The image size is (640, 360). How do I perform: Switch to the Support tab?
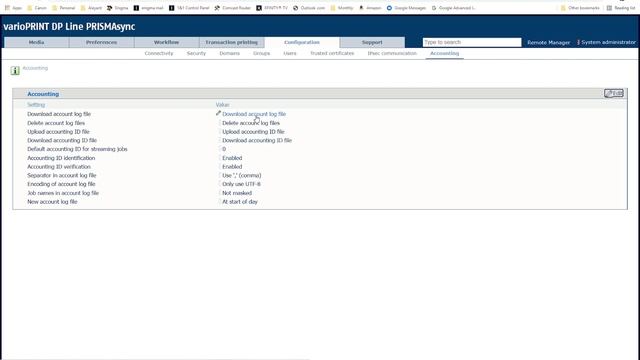[372, 42]
